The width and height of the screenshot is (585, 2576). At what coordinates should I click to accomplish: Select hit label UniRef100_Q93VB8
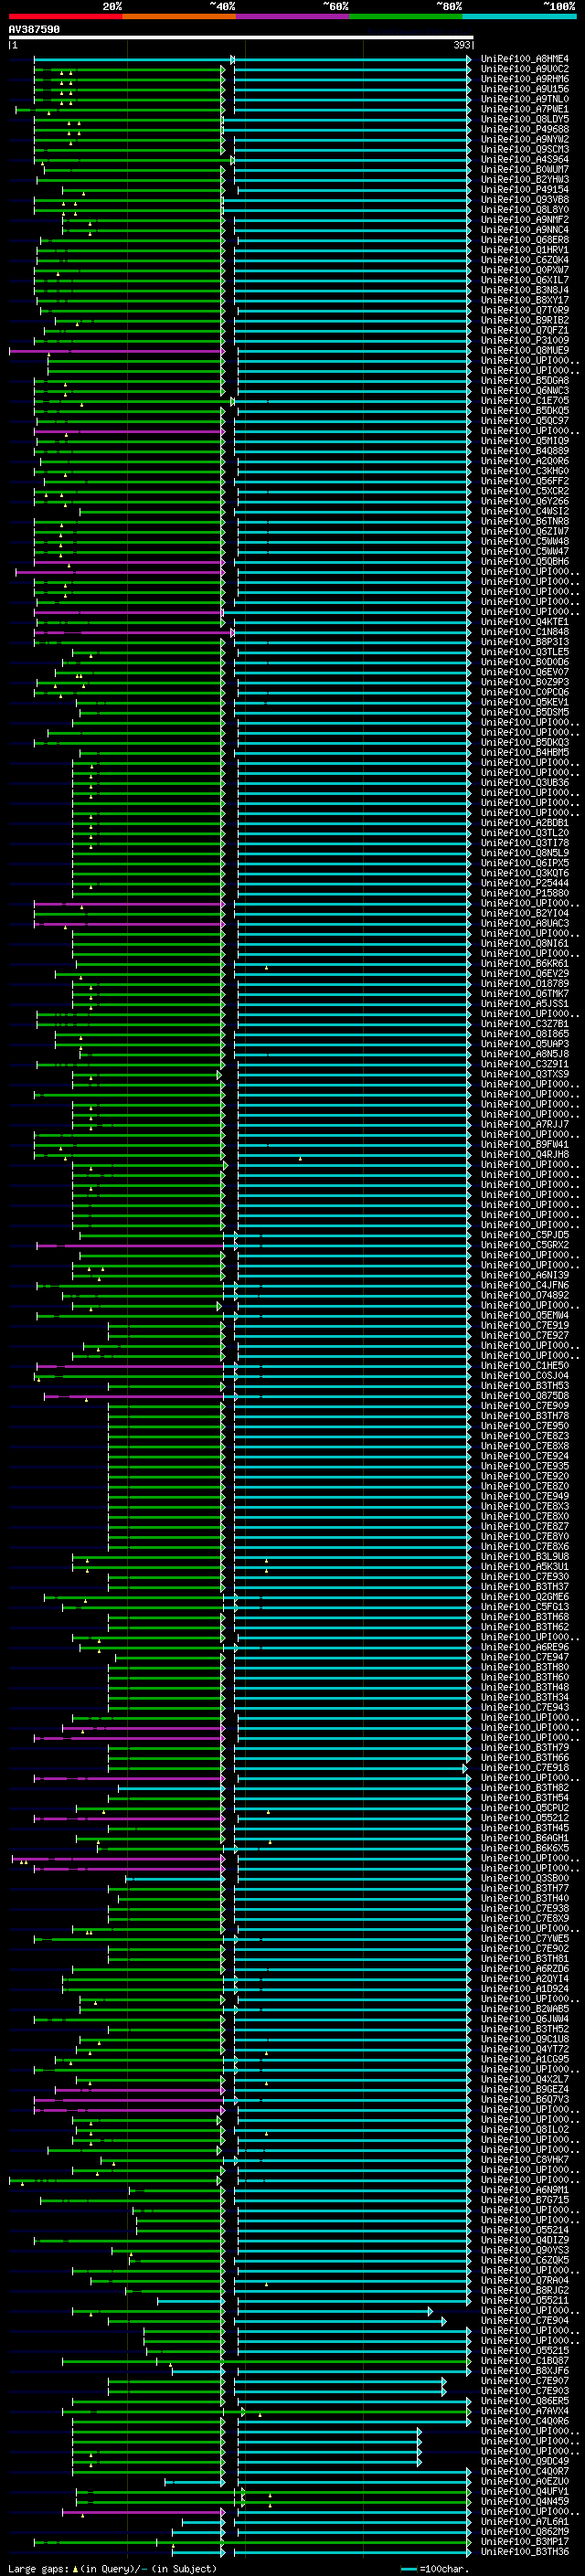click(525, 200)
